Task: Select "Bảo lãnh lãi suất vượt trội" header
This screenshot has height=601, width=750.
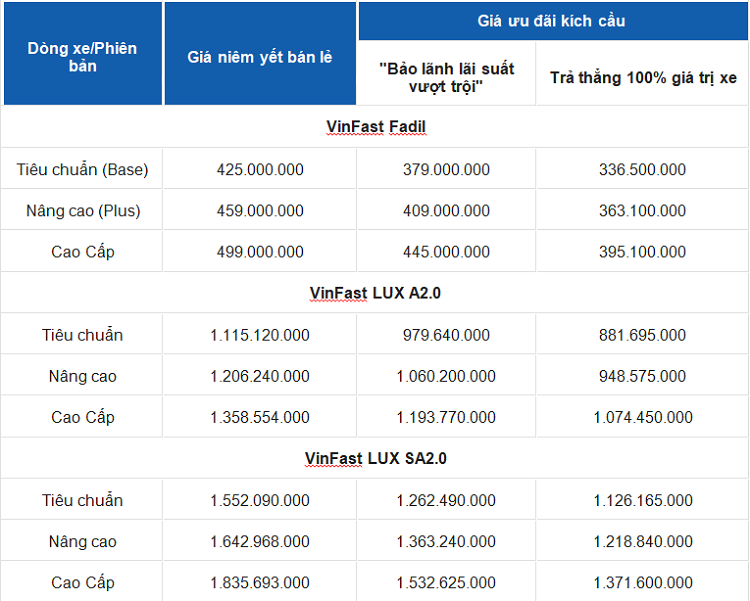Action: pos(447,78)
